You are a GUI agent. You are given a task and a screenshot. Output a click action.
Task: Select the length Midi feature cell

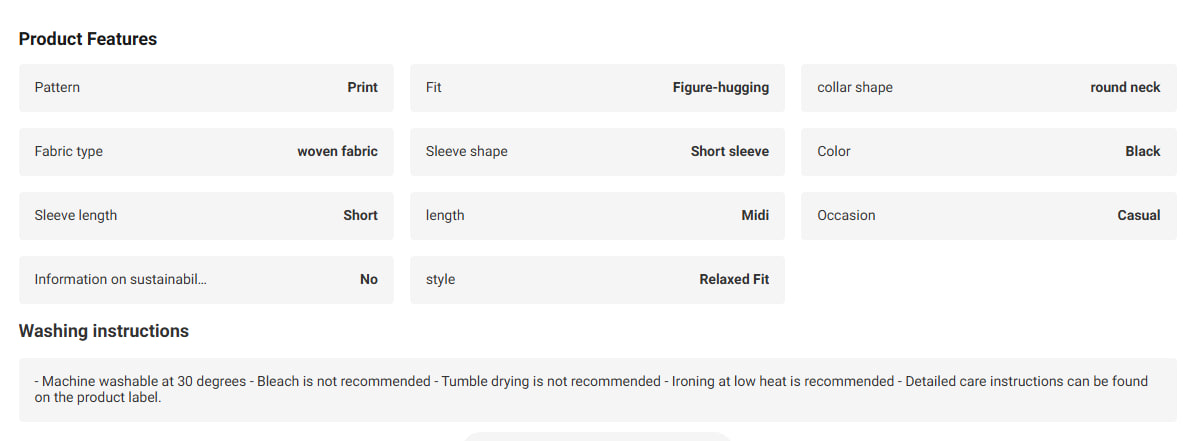coord(597,216)
